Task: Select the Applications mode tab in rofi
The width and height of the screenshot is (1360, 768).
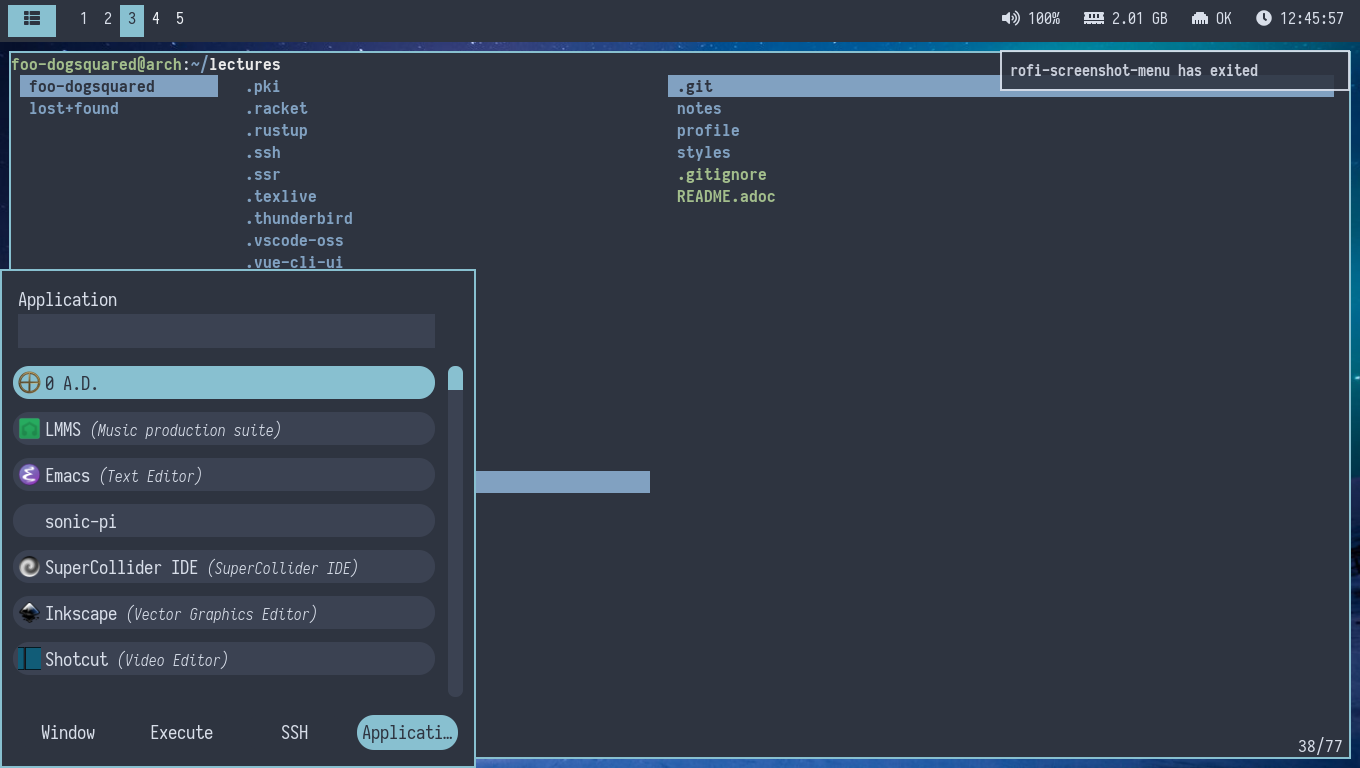Action: 407,732
